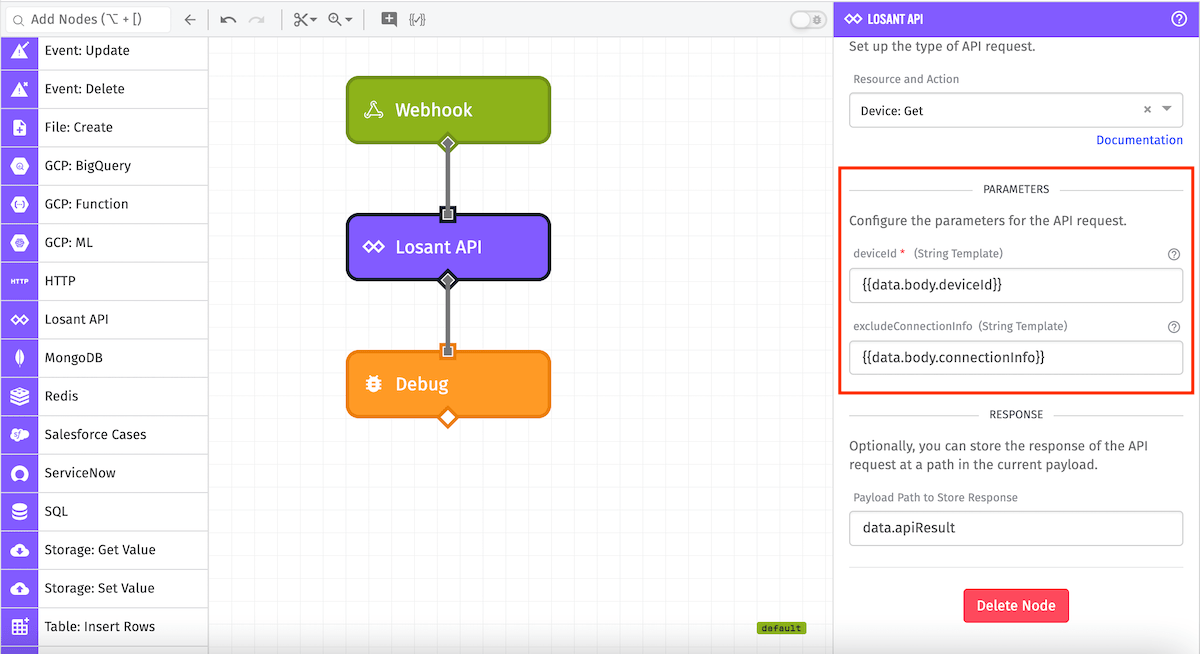Open the Documentation link

point(1139,140)
